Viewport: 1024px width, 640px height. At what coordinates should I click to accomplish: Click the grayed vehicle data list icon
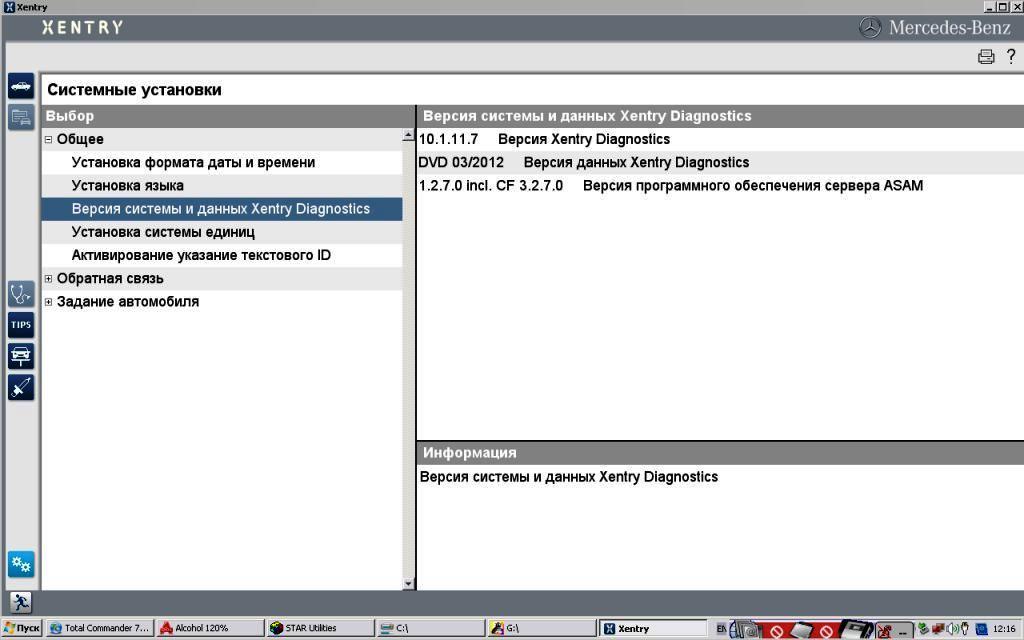(21, 118)
